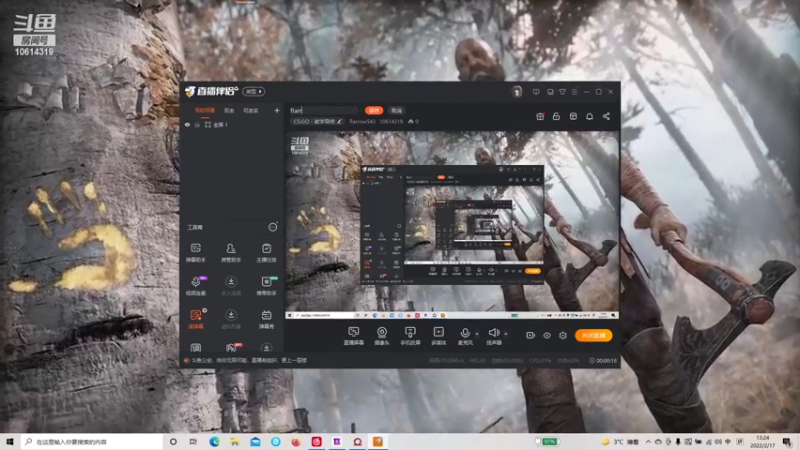The image size is (800, 450).
Task: Select the 全屏 1 source row
Action: point(232,124)
